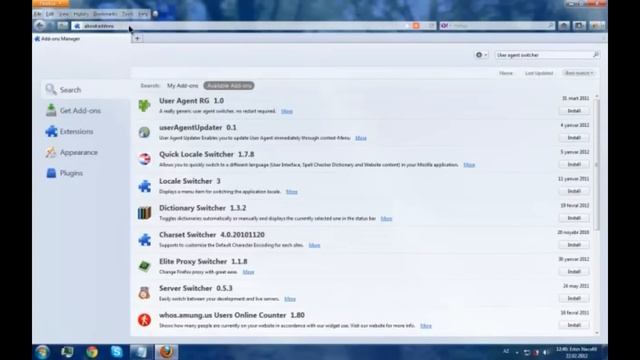Select Available Add-ons filter

tap(229, 86)
